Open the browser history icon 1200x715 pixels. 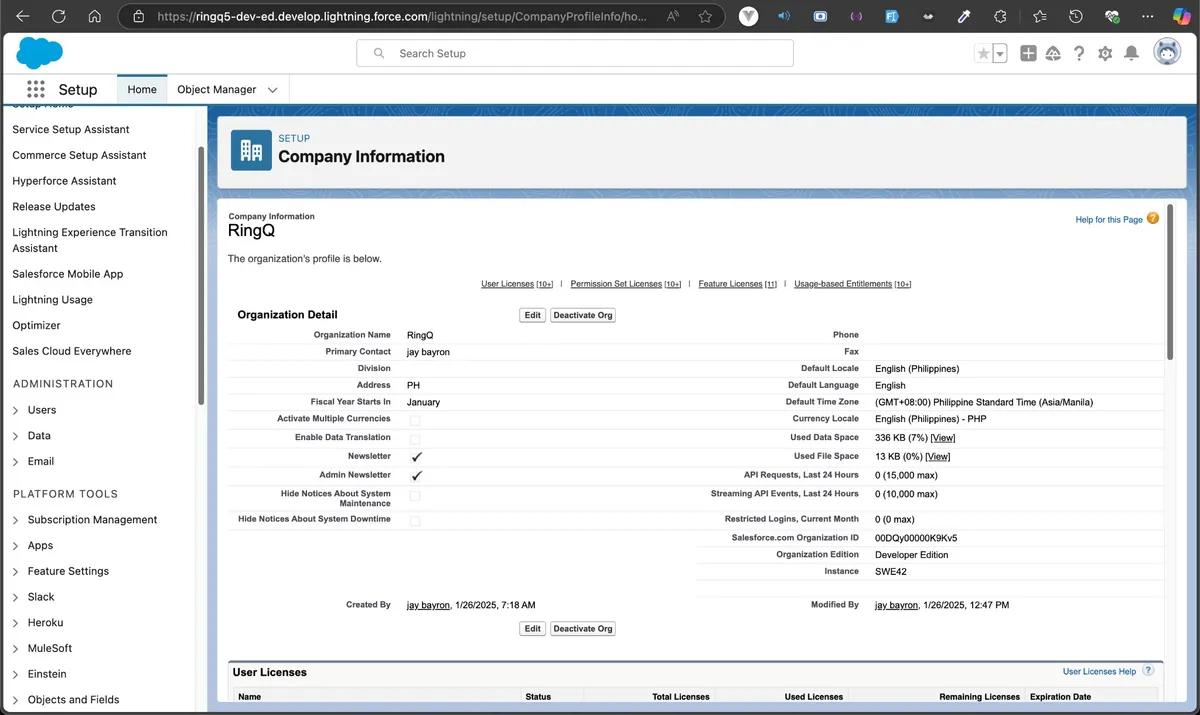coord(1075,17)
